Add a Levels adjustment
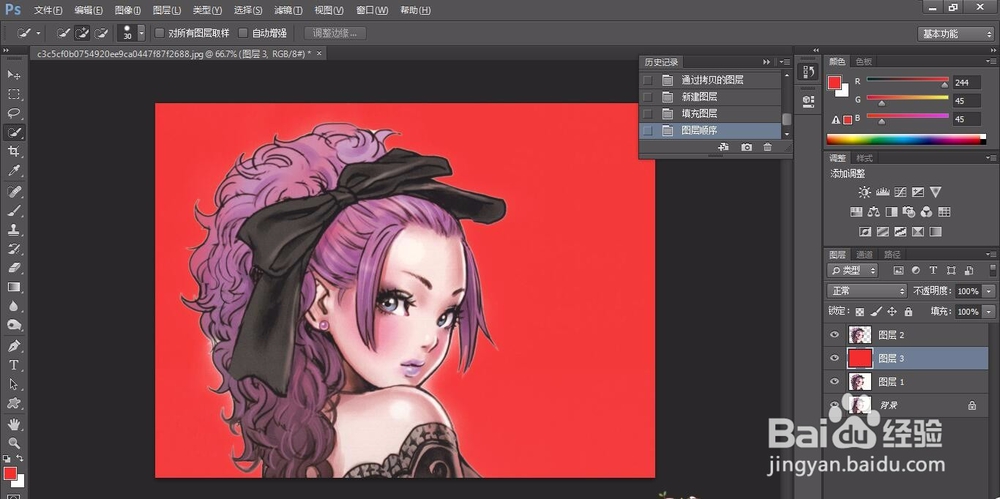The width and height of the screenshot is (1000, 499). click(x=883, y=192)
